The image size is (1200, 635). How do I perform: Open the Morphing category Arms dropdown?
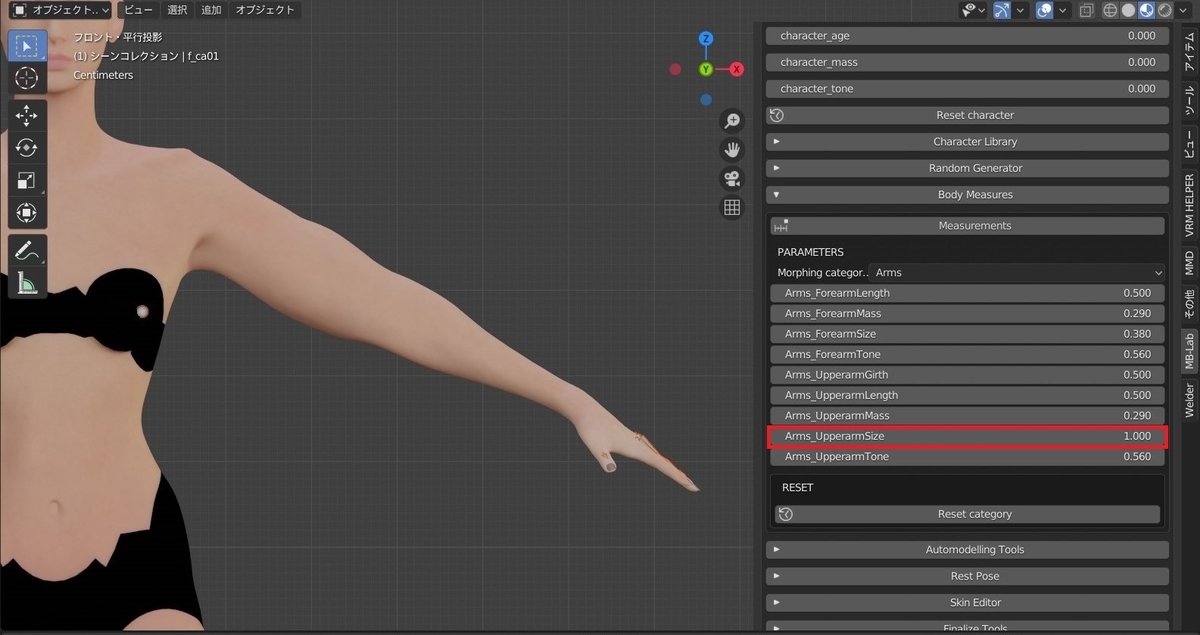(1017, 272)
